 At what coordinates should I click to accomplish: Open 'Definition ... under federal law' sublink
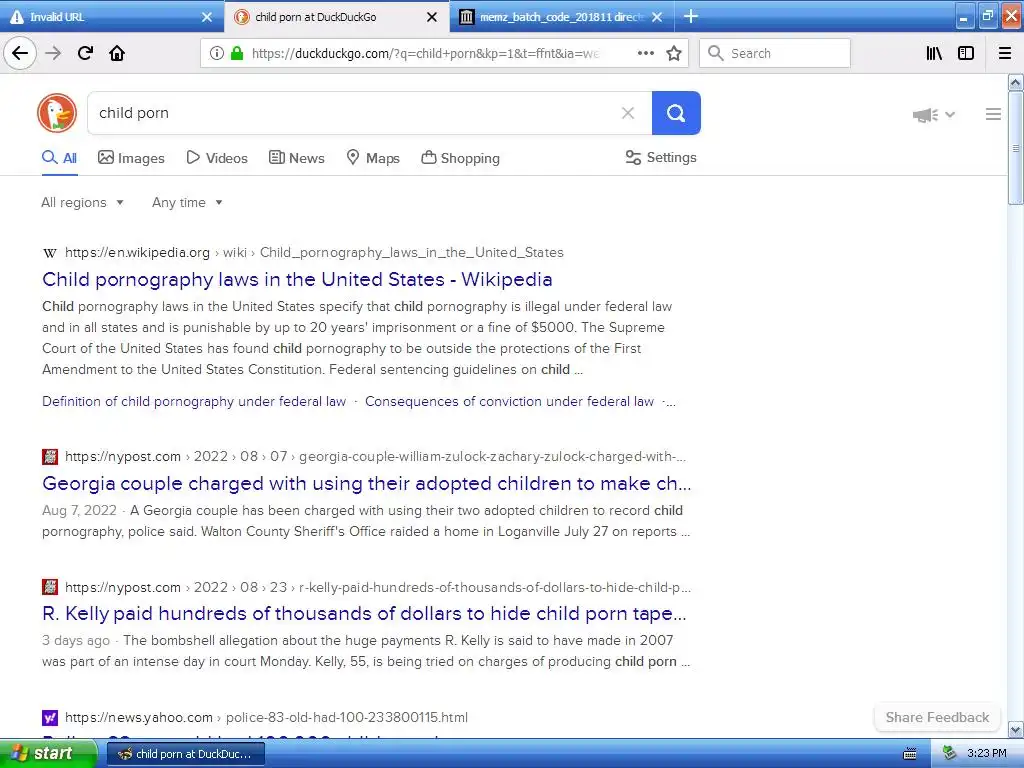(194, 402)
